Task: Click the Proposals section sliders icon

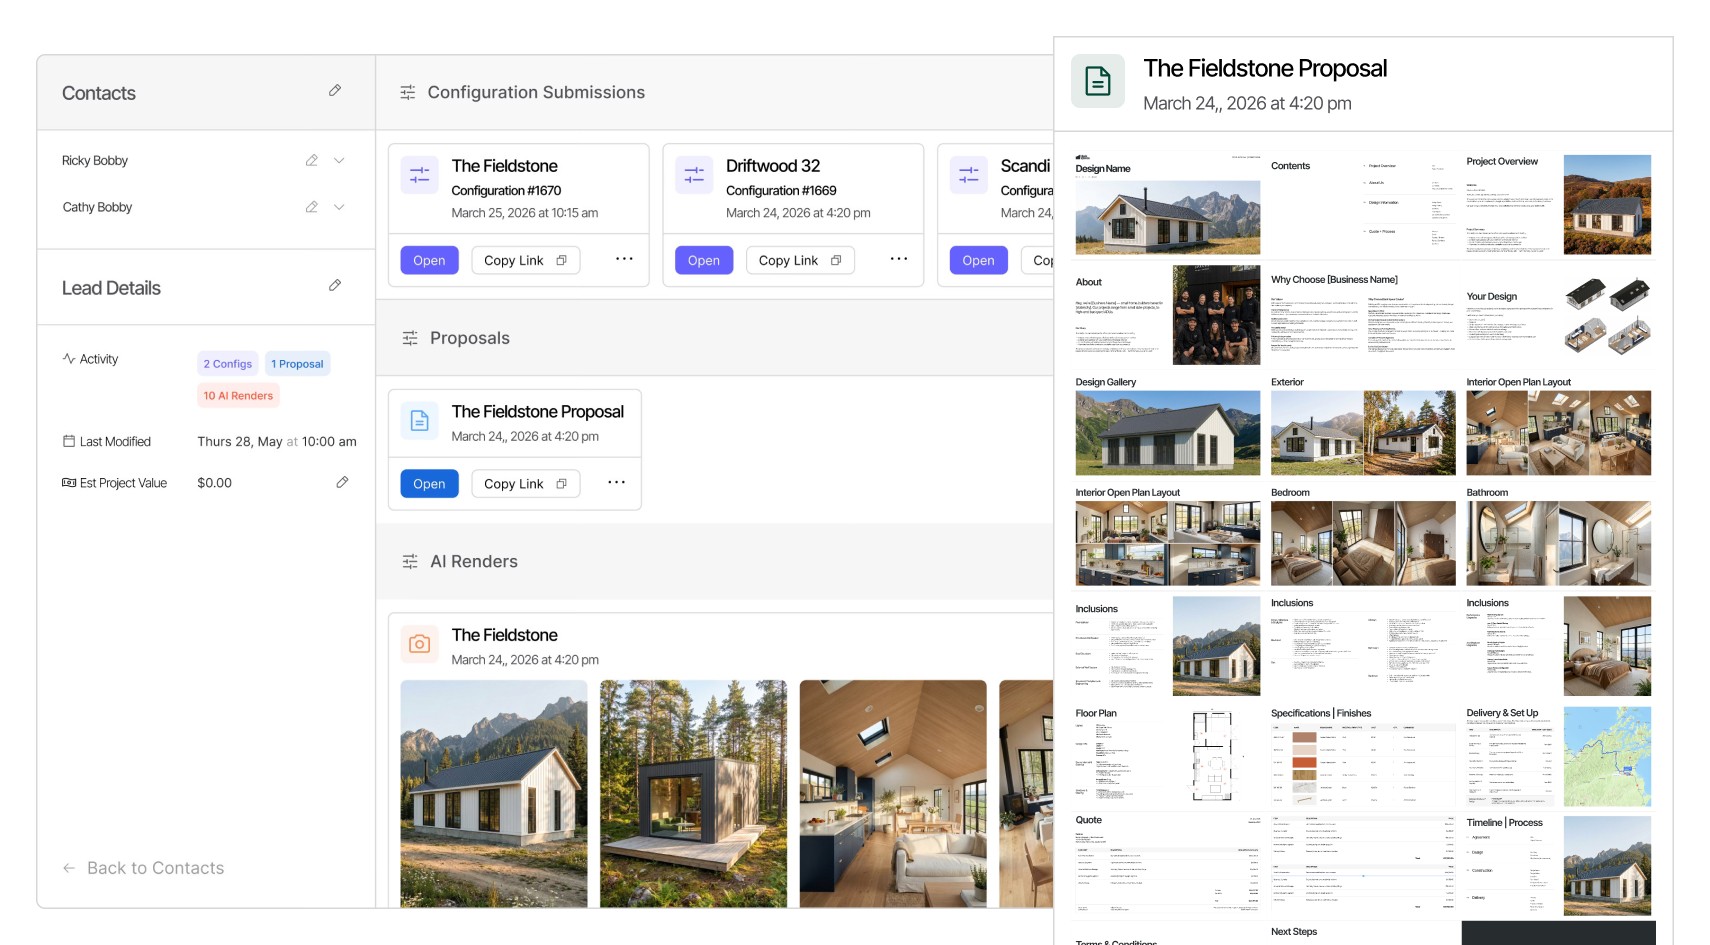Action: (x=410, y=338)
